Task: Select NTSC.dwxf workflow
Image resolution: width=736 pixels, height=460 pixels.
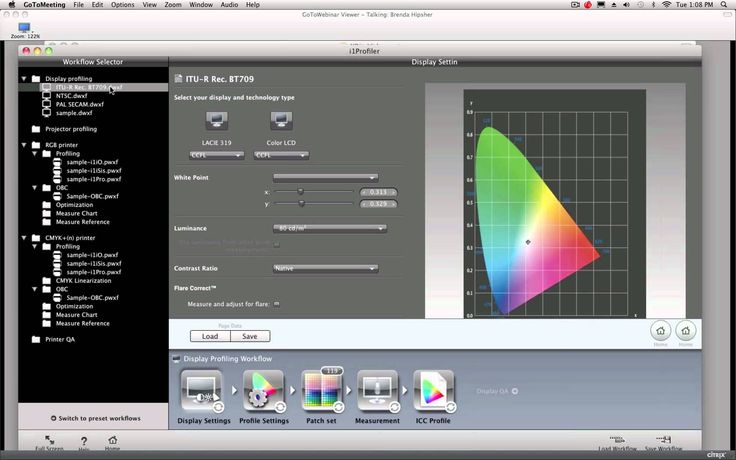Action: tap(71, 96)
